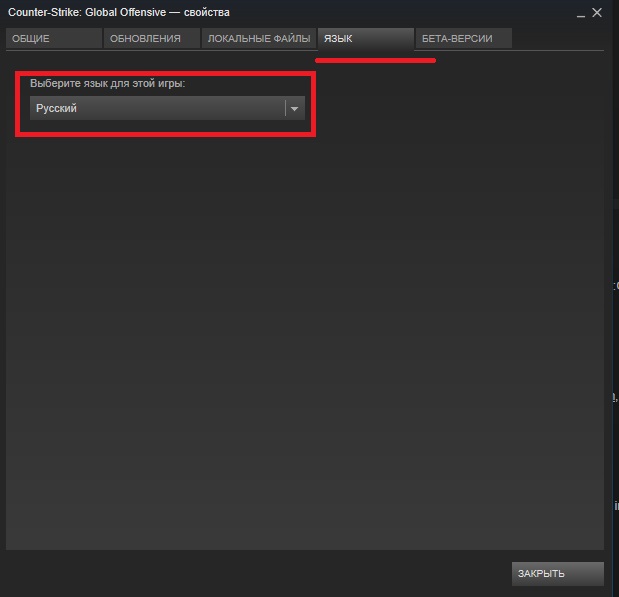Screen dimensions: 619x597
Task: Close the properties window with X
Action: click(x=596, y=13)
